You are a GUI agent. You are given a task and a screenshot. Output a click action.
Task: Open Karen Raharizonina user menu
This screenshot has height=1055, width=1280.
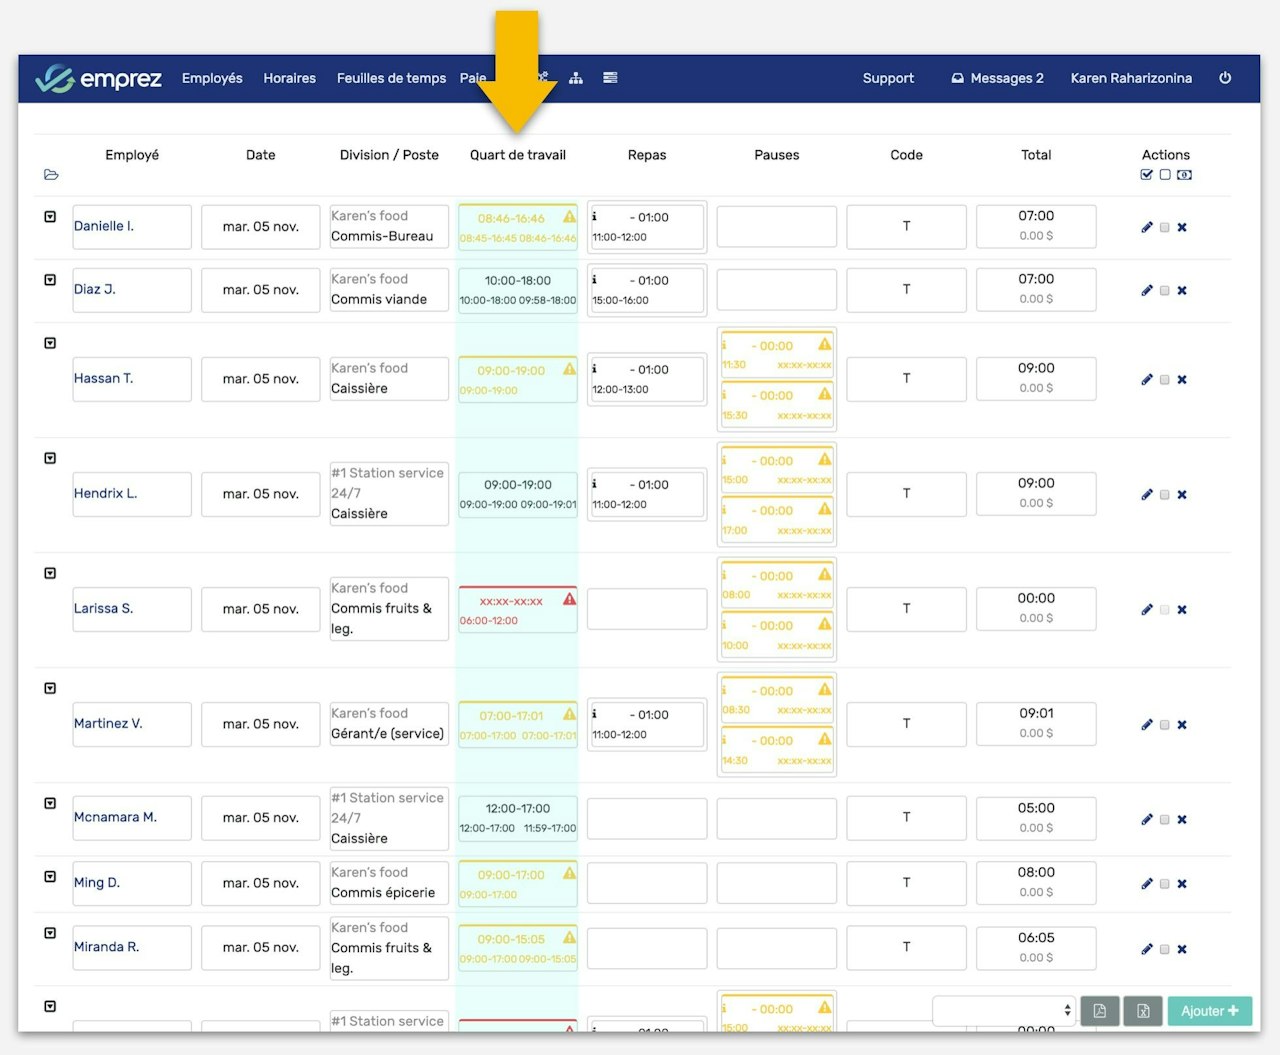pos(1131,78)
